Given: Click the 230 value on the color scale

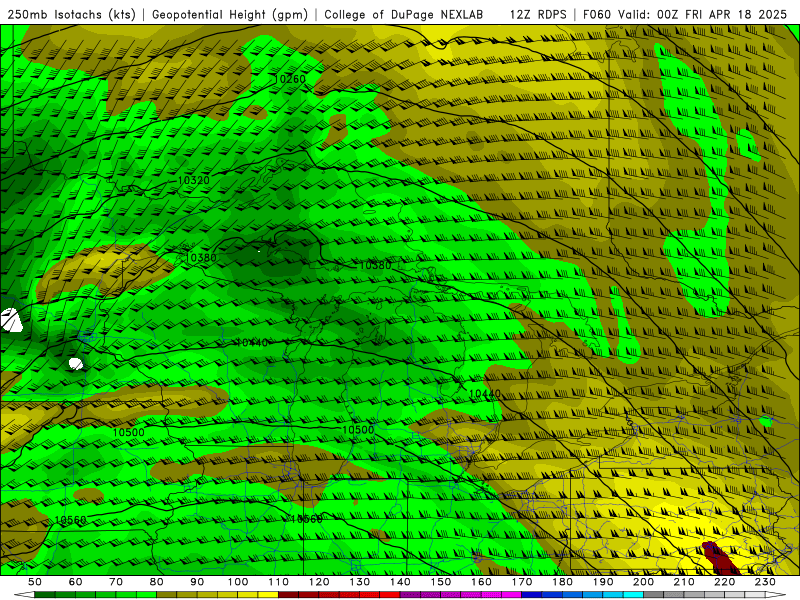Looking at the screenshot, I should tap(765, 582).
